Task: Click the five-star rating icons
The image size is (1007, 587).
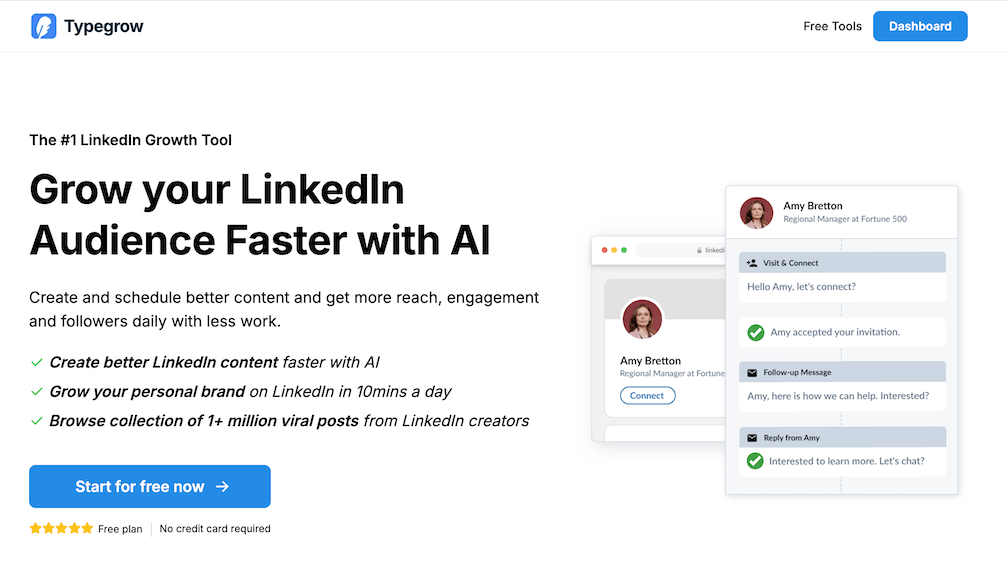Action: click(61, 529)
